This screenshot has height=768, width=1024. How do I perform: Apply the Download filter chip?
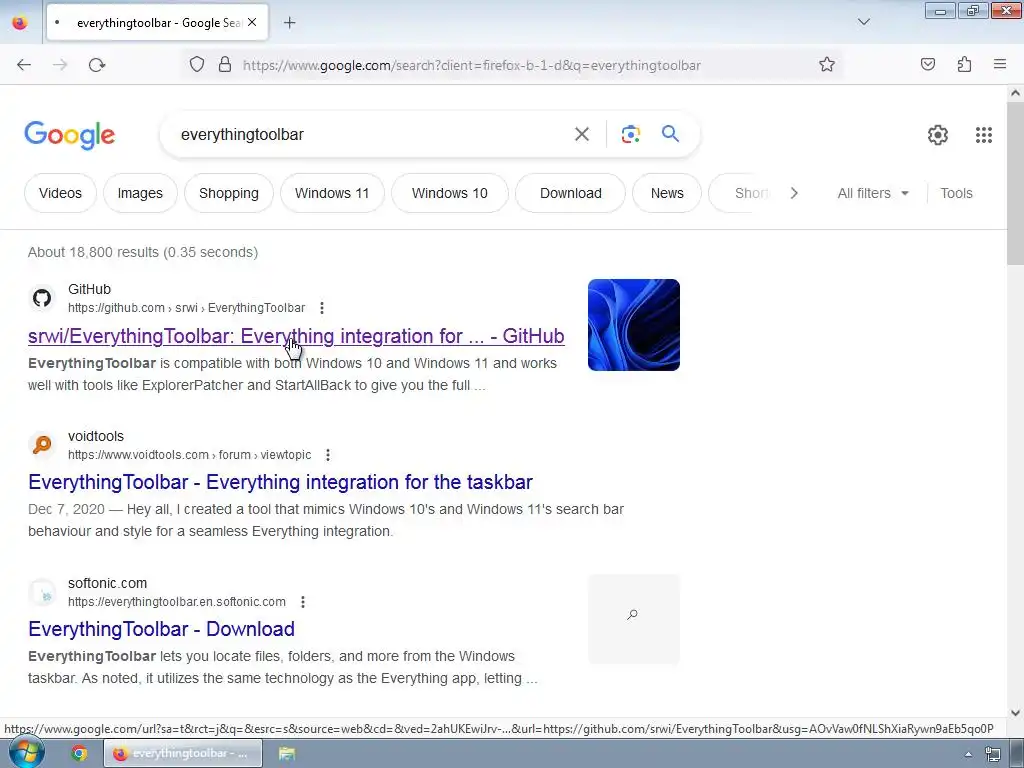click(x=570, y=193)
